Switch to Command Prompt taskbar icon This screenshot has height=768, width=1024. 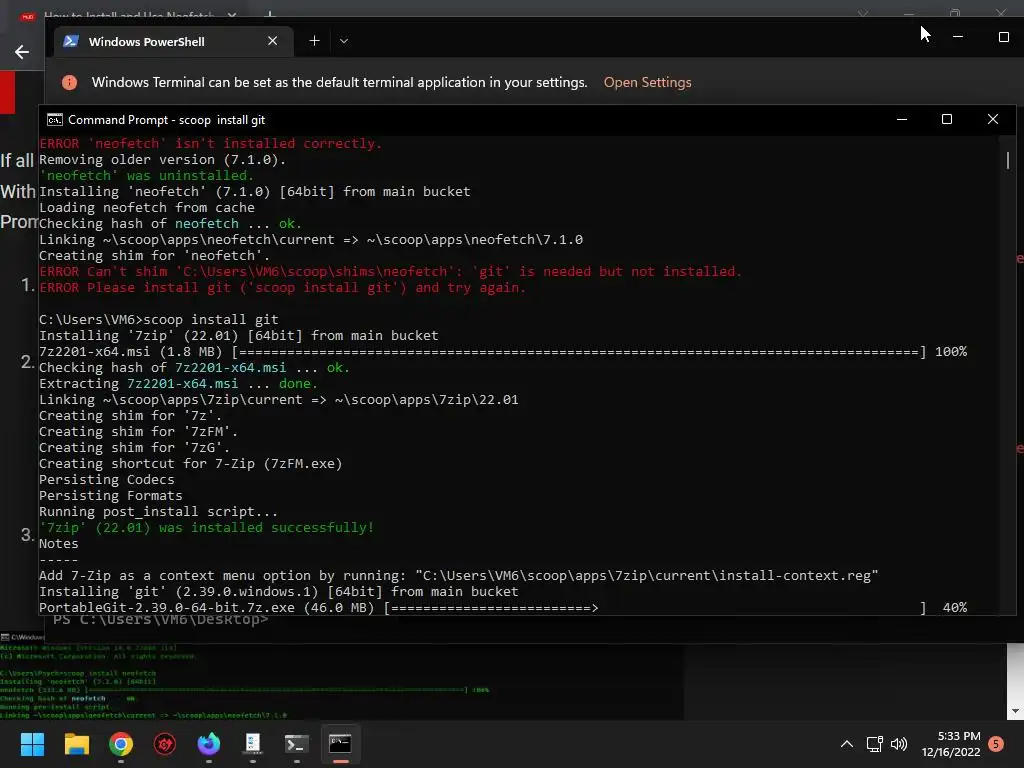coord(340,744)
